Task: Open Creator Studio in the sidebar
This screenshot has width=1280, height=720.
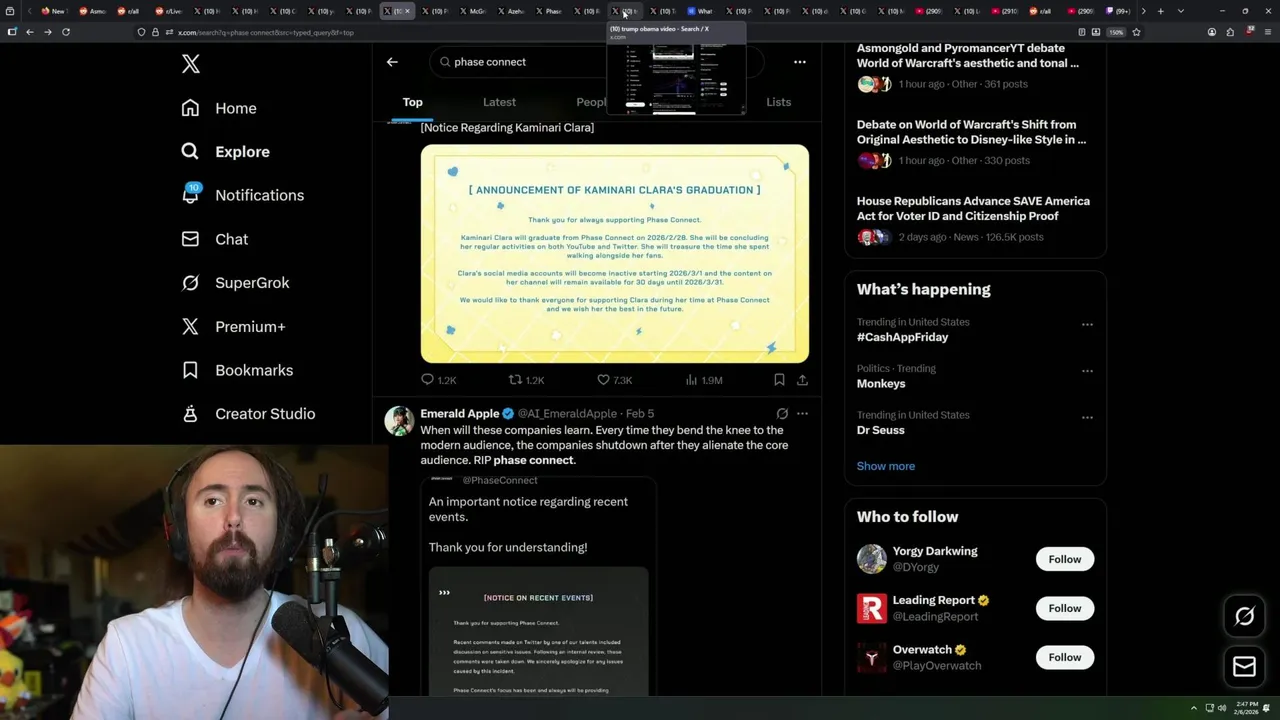Action: 248,414
